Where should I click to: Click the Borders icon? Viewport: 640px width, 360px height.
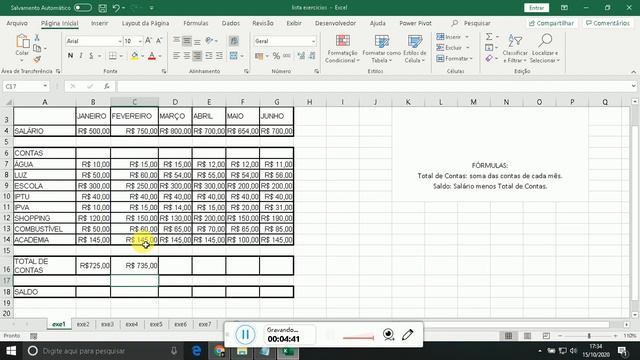point(113,56)
